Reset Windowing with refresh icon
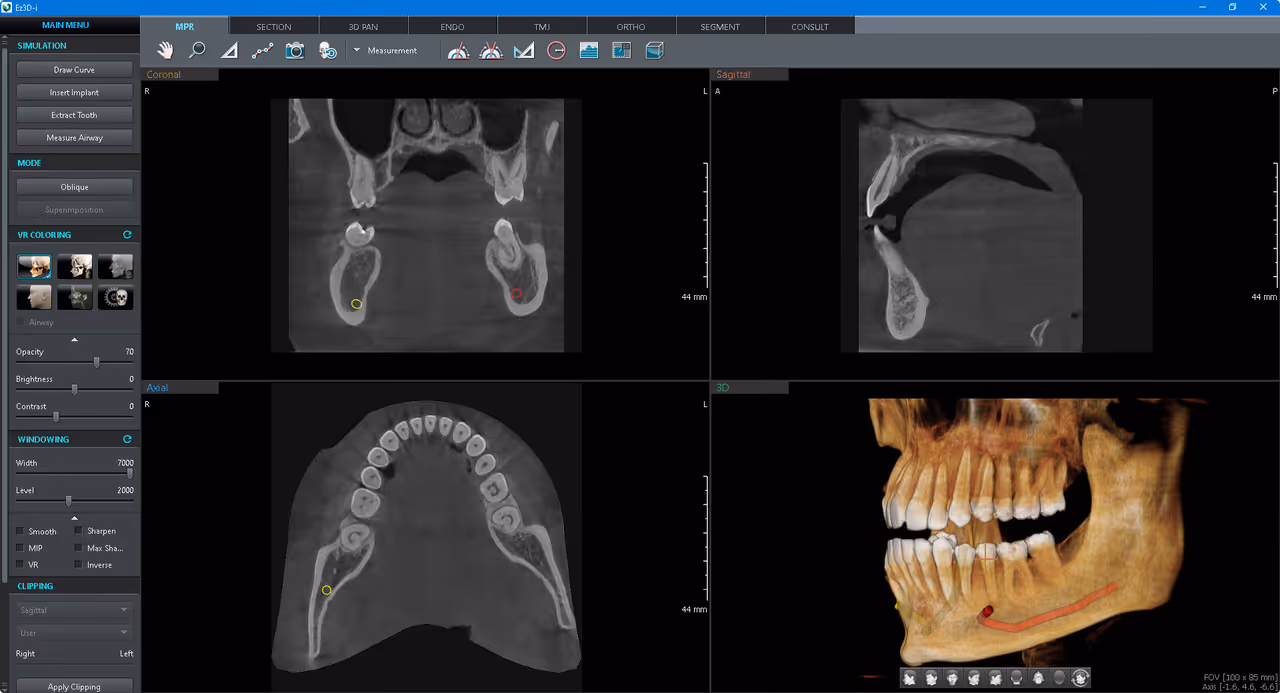 pos(127,439)
